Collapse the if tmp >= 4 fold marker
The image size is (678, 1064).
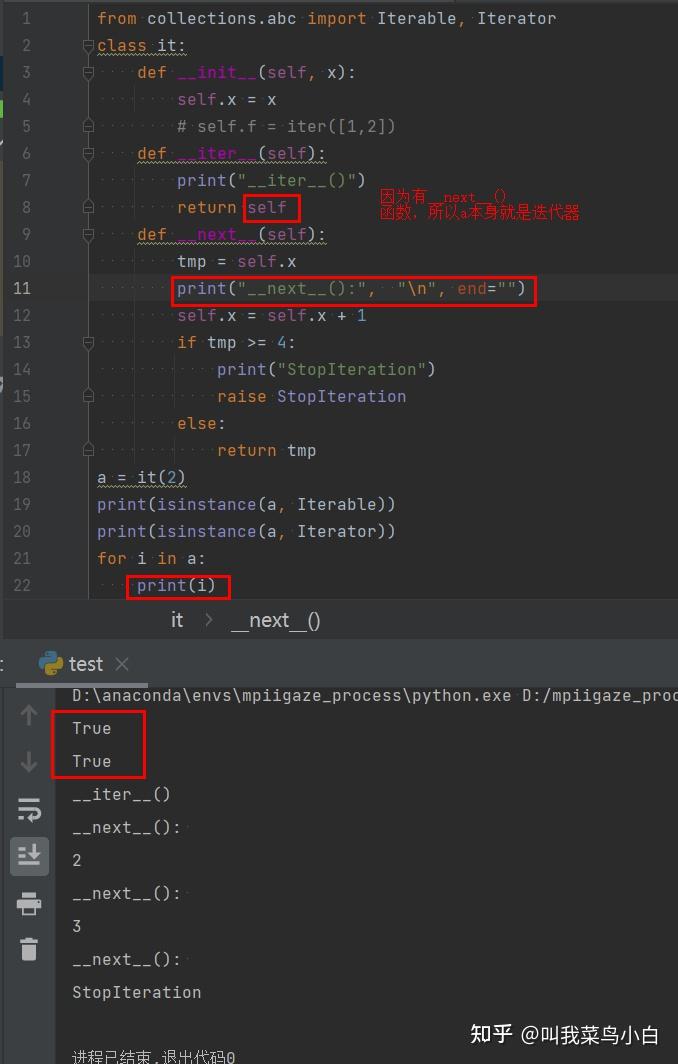pyautogui.click(x=88, y=343)
